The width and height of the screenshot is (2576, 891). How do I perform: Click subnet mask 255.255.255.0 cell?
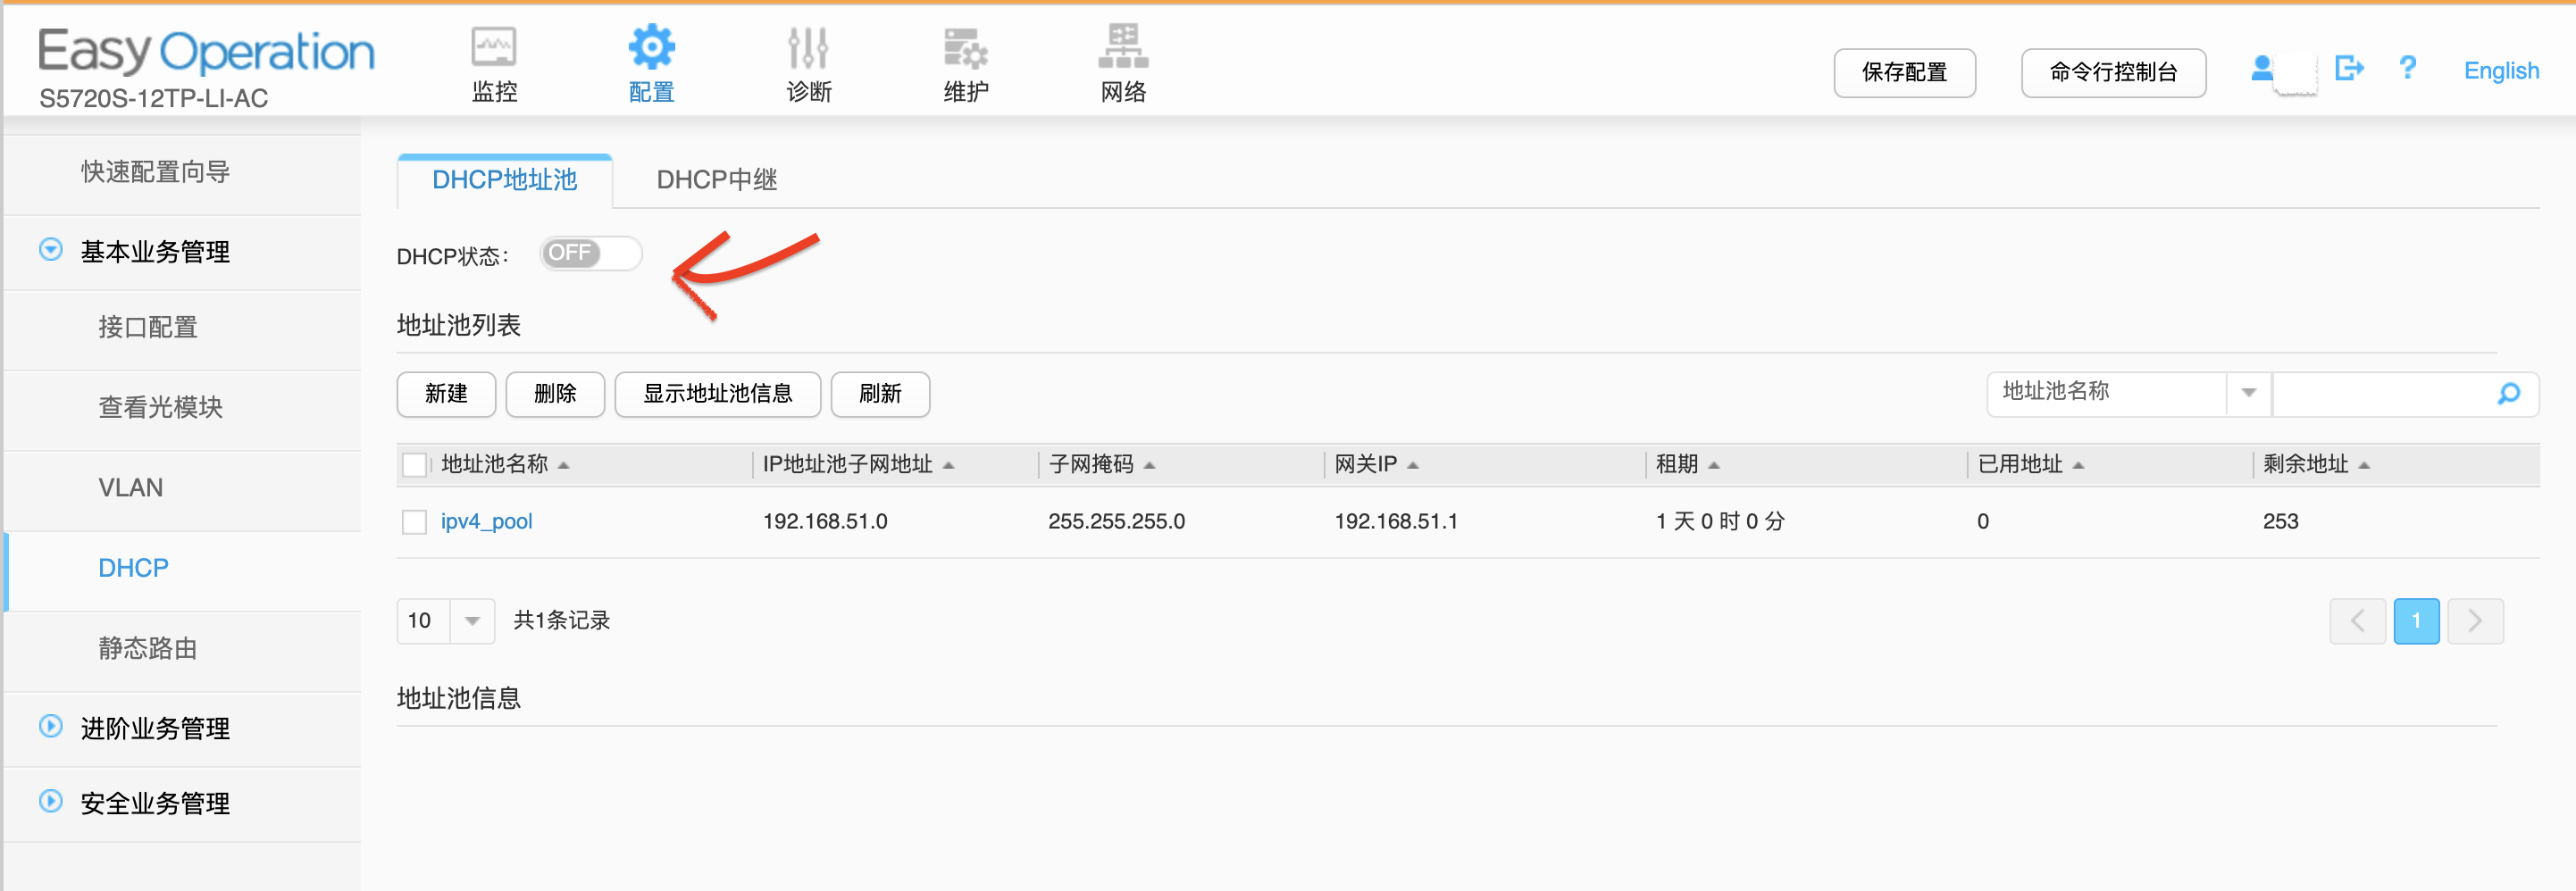[1116, 522]
